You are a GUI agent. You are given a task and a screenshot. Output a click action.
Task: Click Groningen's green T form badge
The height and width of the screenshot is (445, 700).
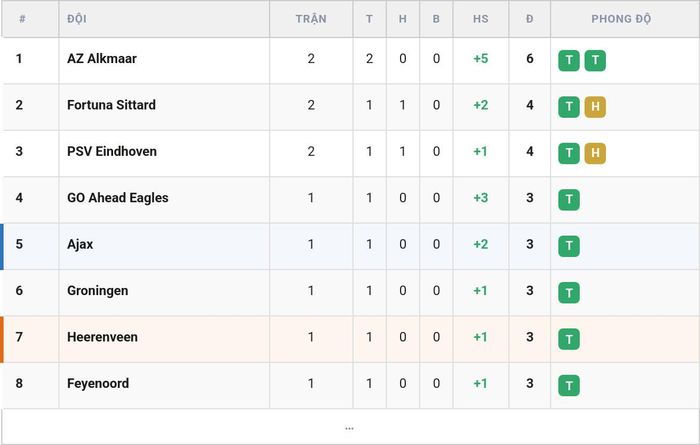(569, 292)
